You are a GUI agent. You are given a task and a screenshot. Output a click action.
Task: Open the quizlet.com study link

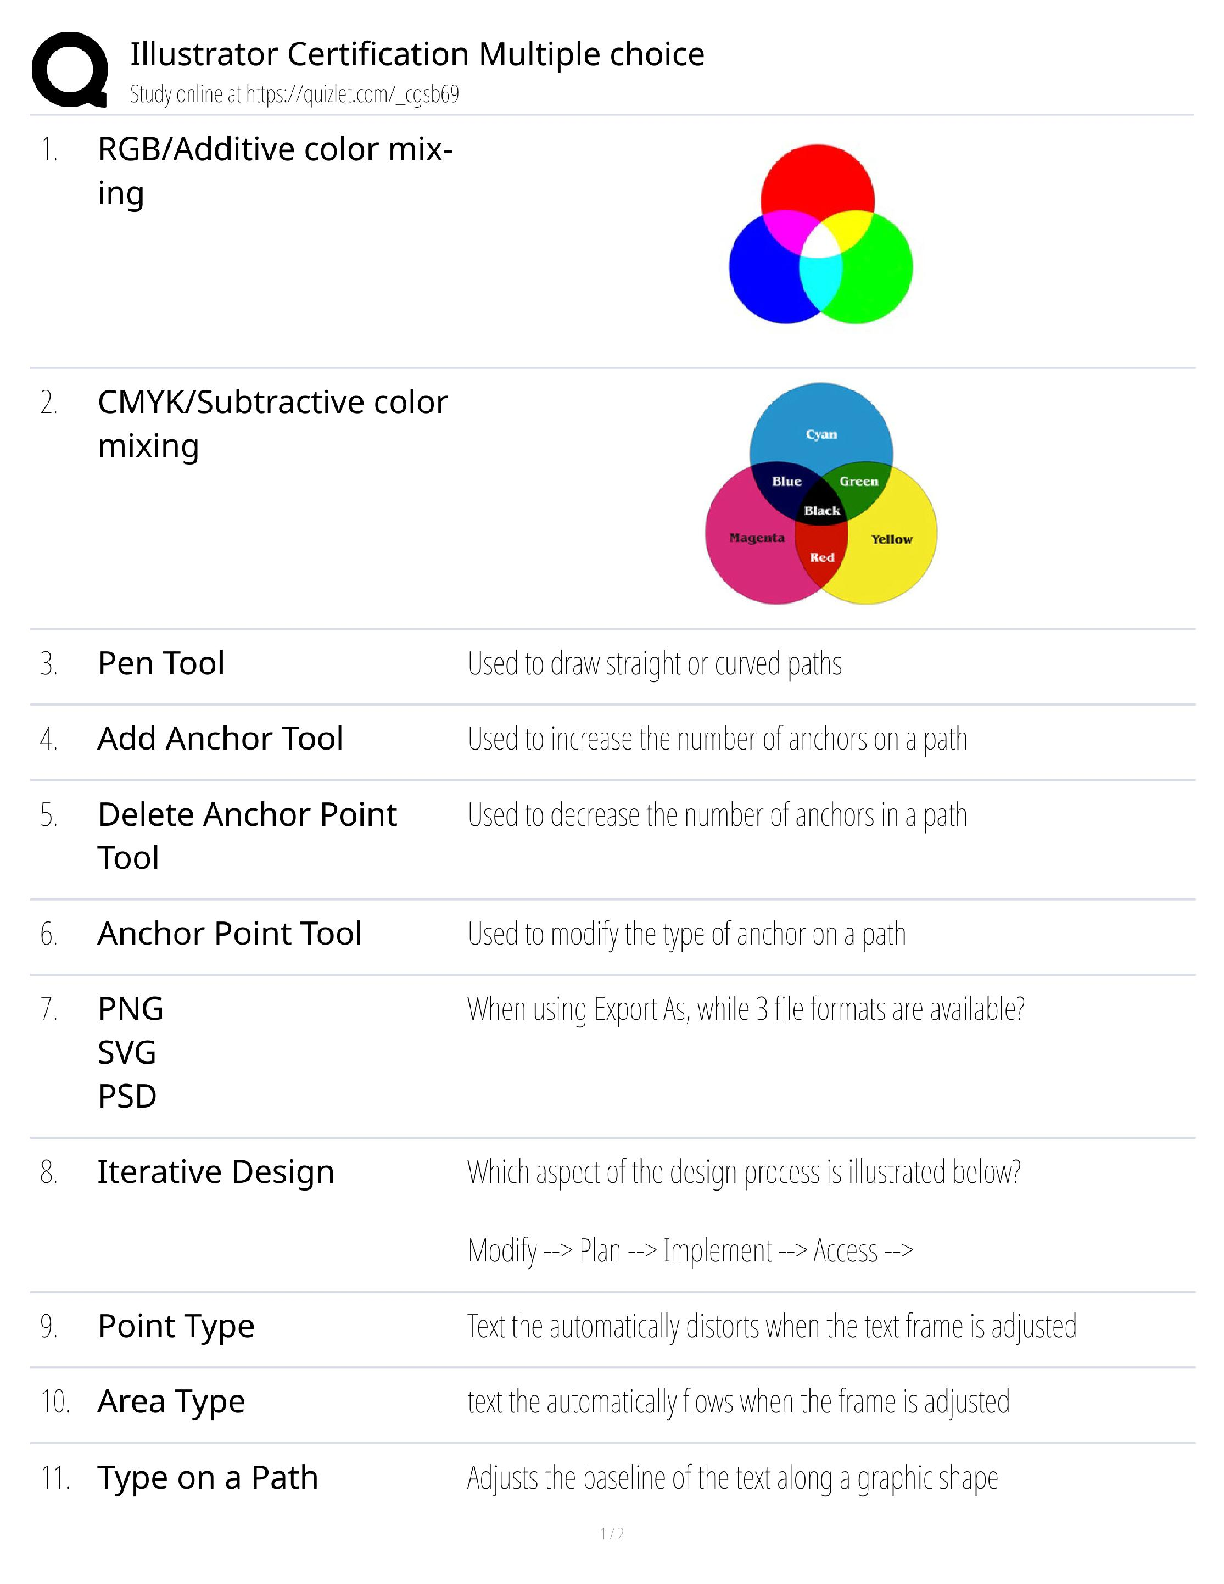click(294, 95)
